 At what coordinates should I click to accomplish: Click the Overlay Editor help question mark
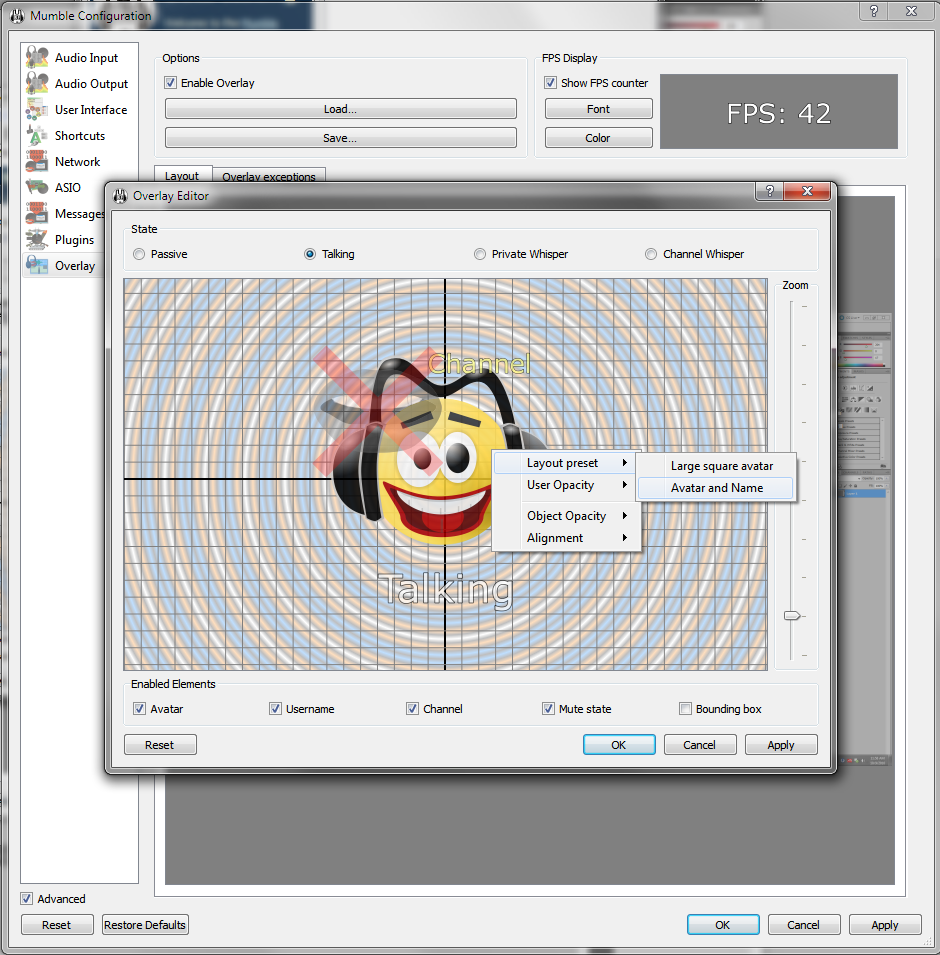pyautogui.click(x=770, y=191)
